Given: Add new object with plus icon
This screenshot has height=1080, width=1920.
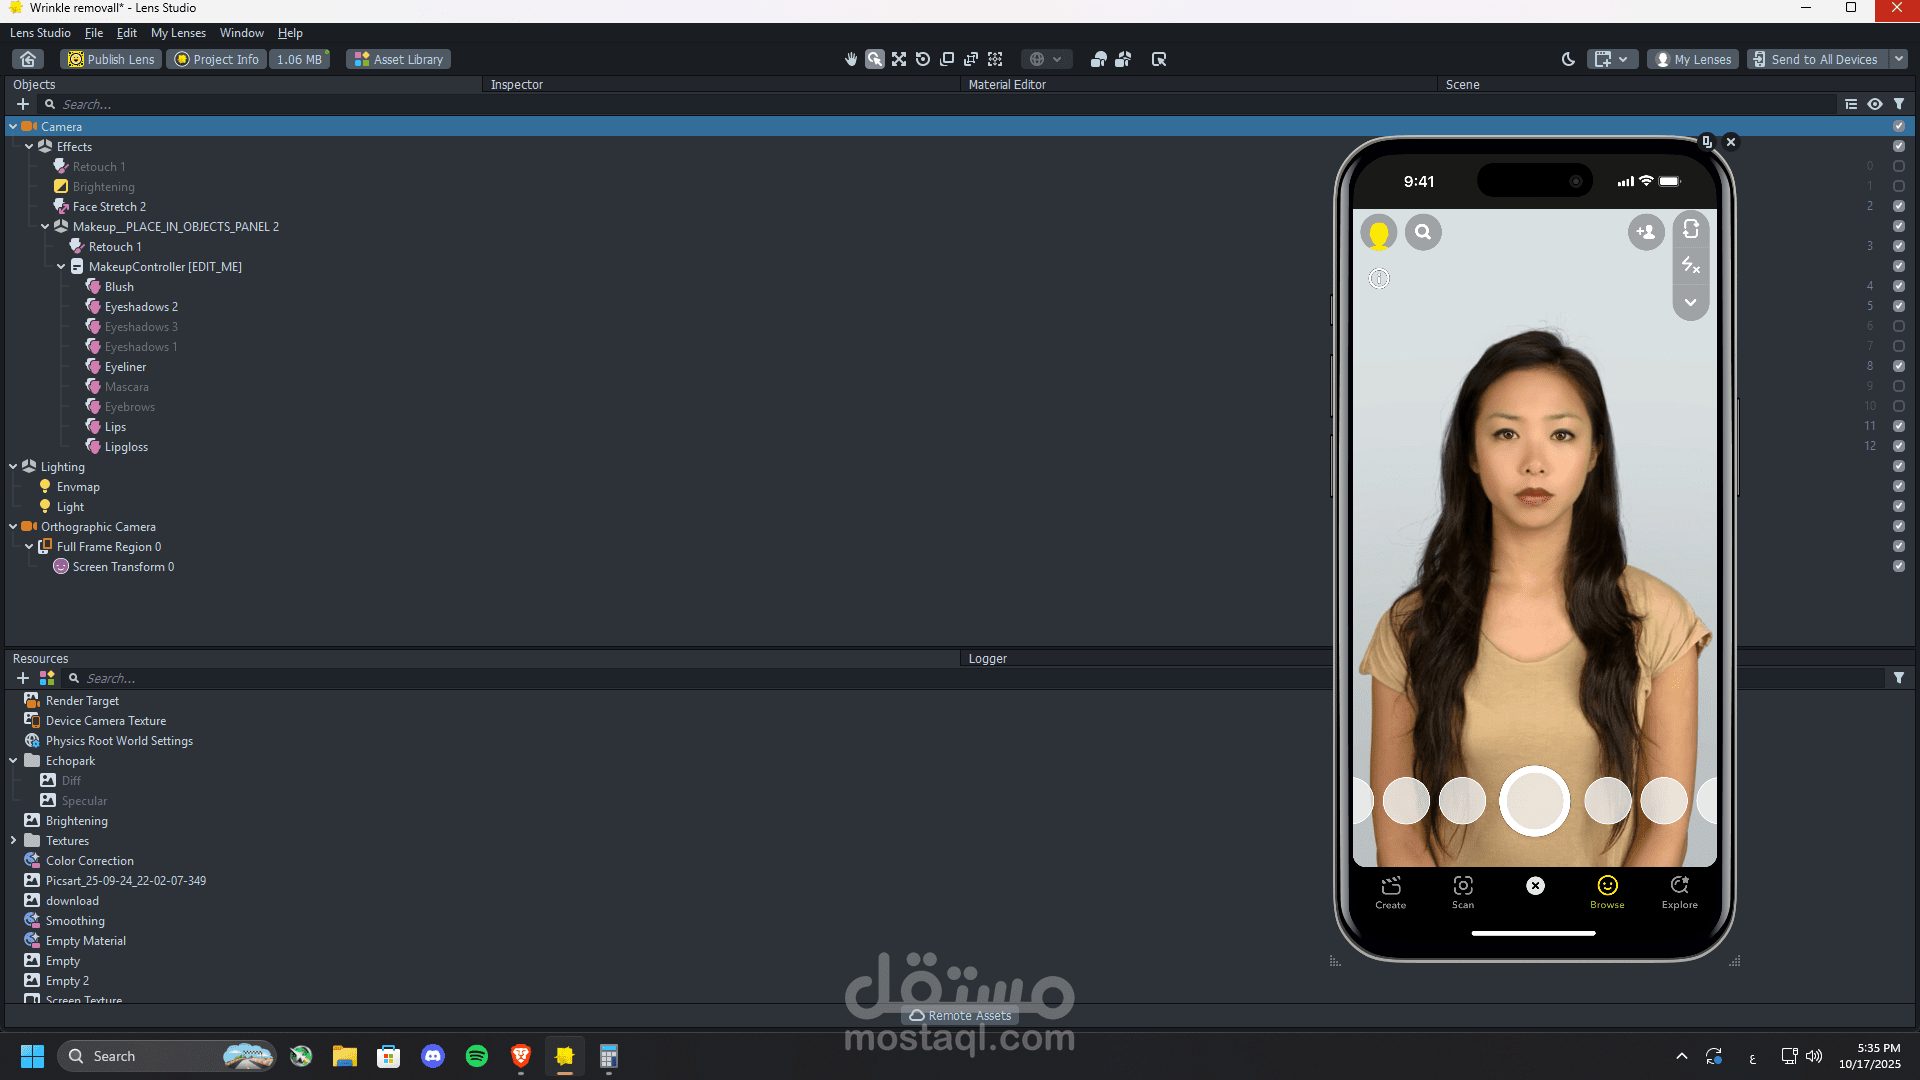Looking at the screenshot, I should pyautogui.click(x=23, y=104).
